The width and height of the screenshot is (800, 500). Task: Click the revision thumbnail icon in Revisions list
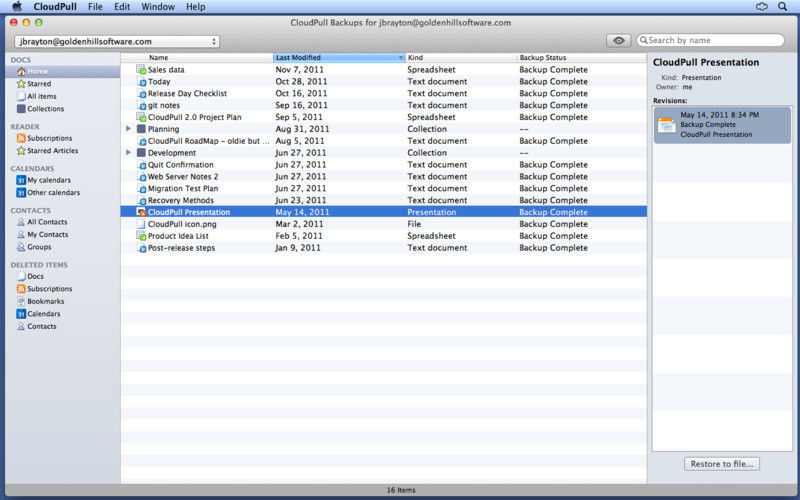coord(667,125)
